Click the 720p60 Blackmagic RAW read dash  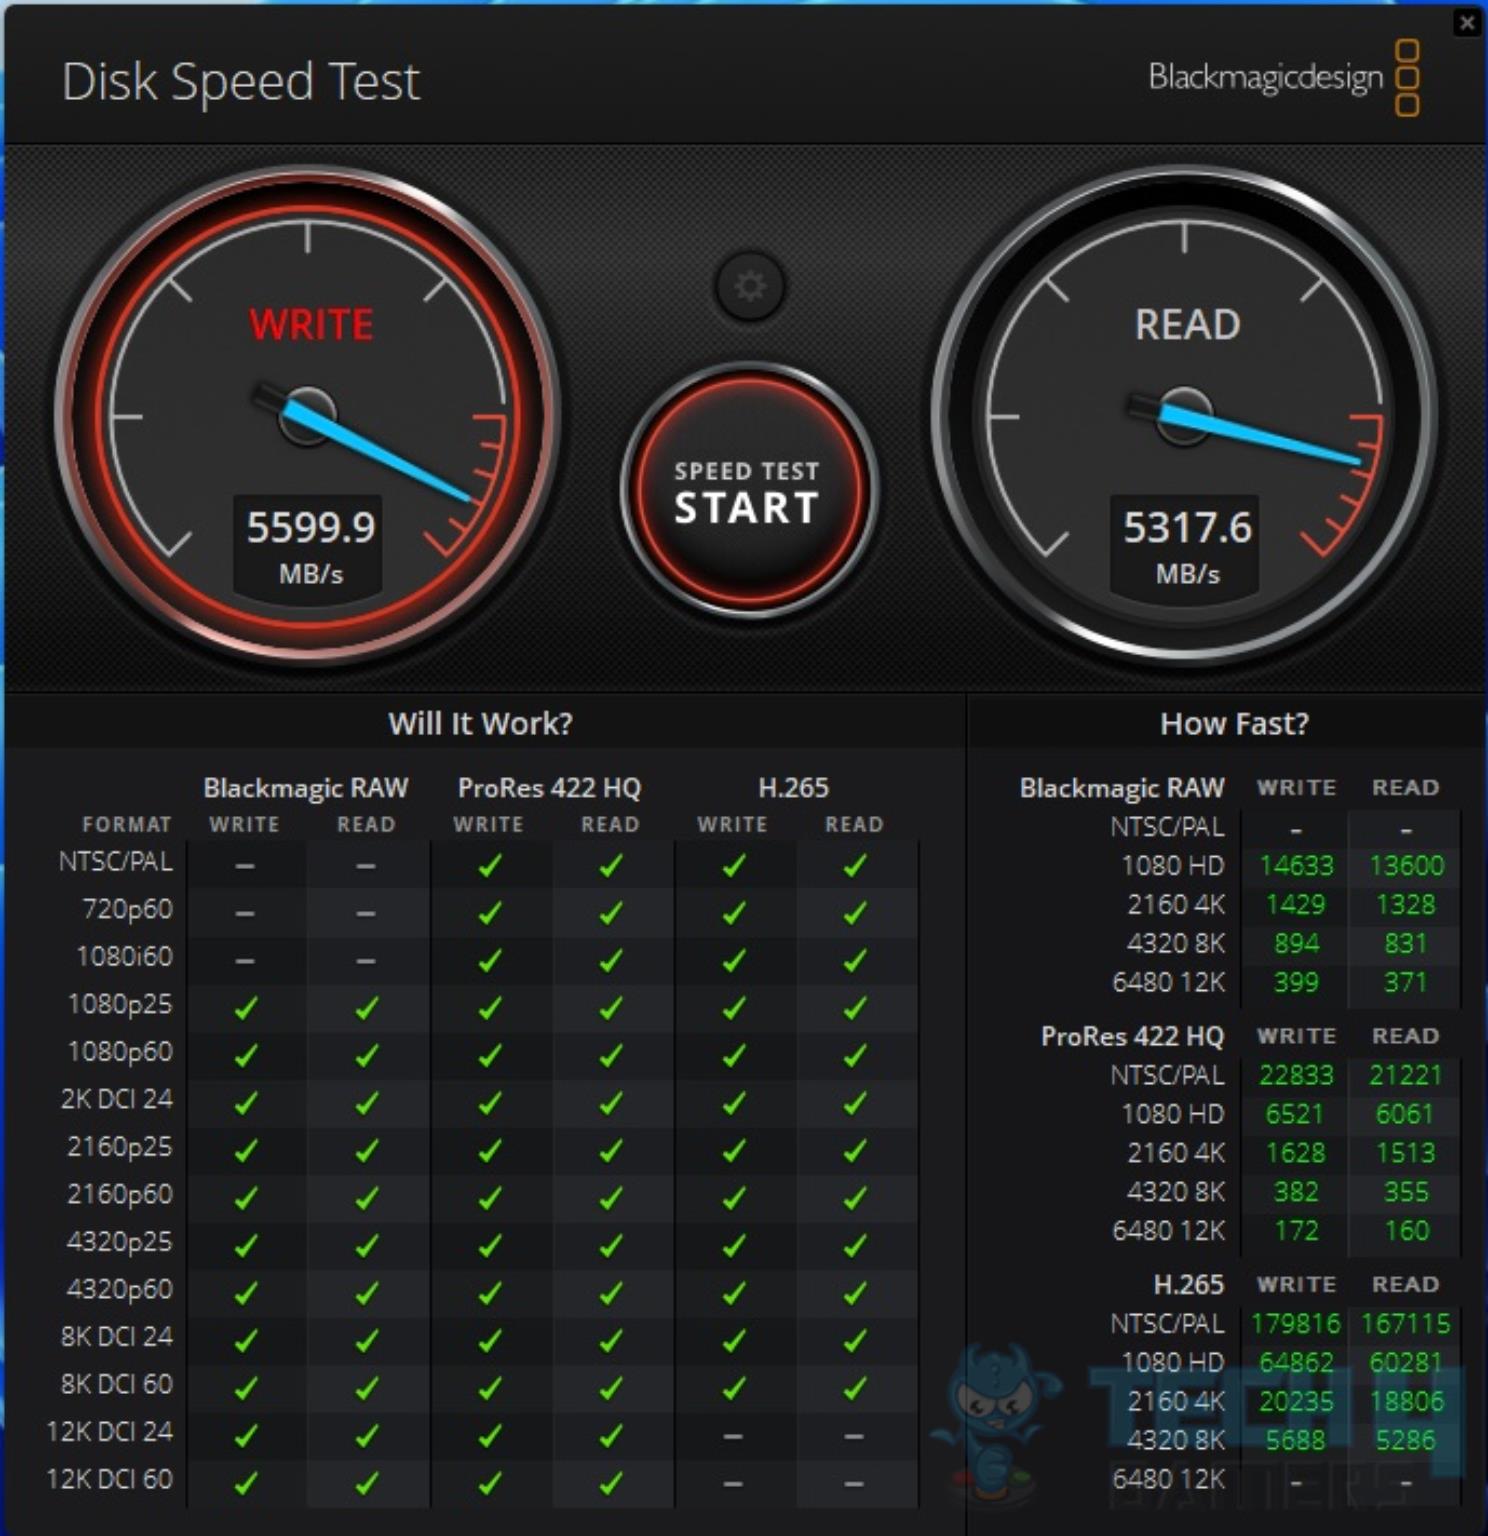[x=367, y=913]
